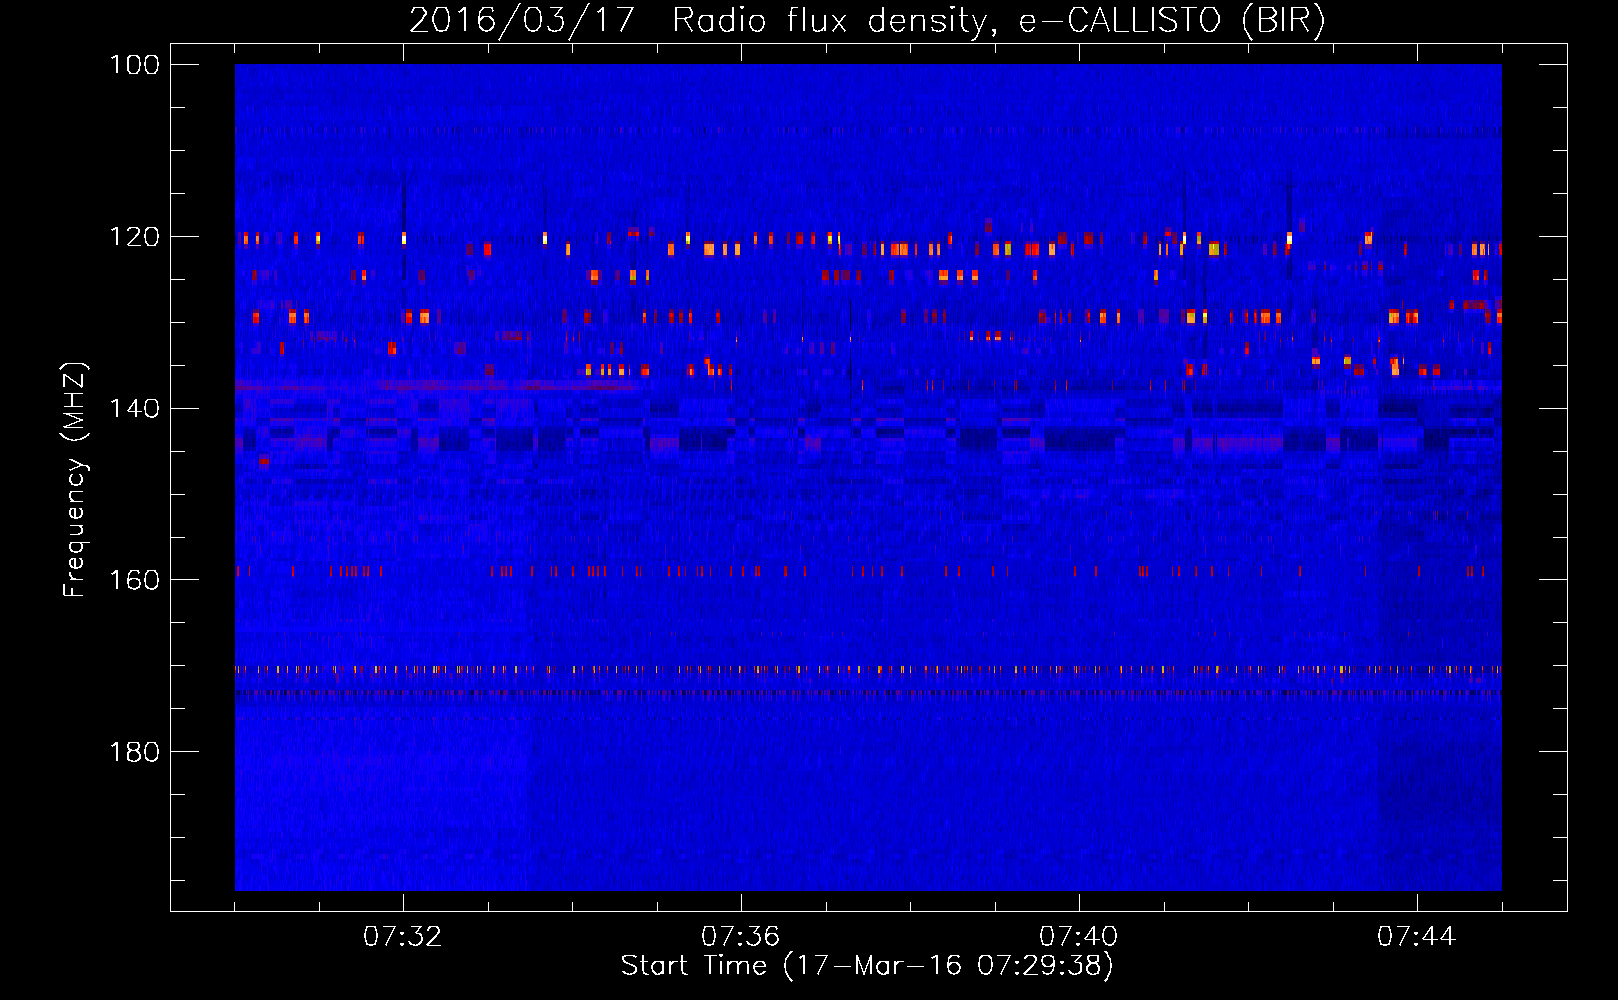The width and height of the screenshot is (1618, 1000).
Task: Click the 180 frequency tick label
Action: coord(134,752)
